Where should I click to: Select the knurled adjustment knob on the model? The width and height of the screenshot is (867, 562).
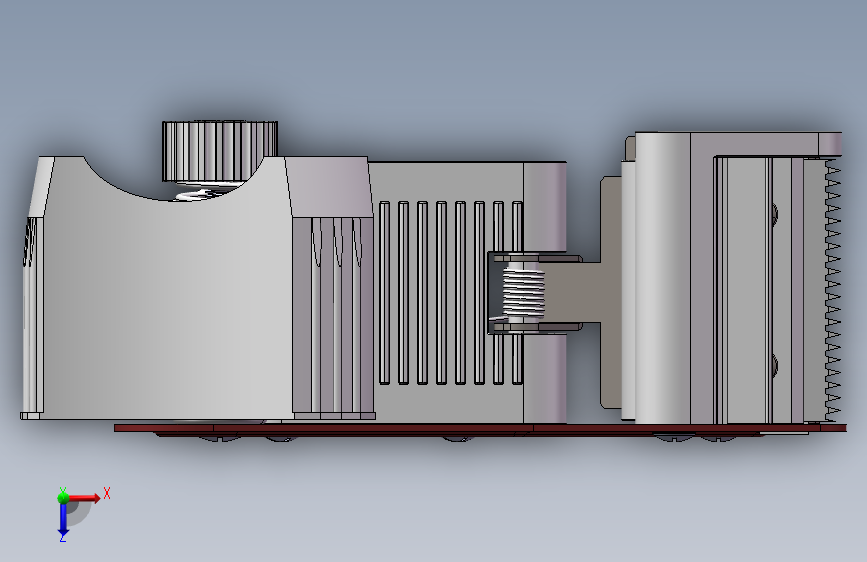(220, 151)
